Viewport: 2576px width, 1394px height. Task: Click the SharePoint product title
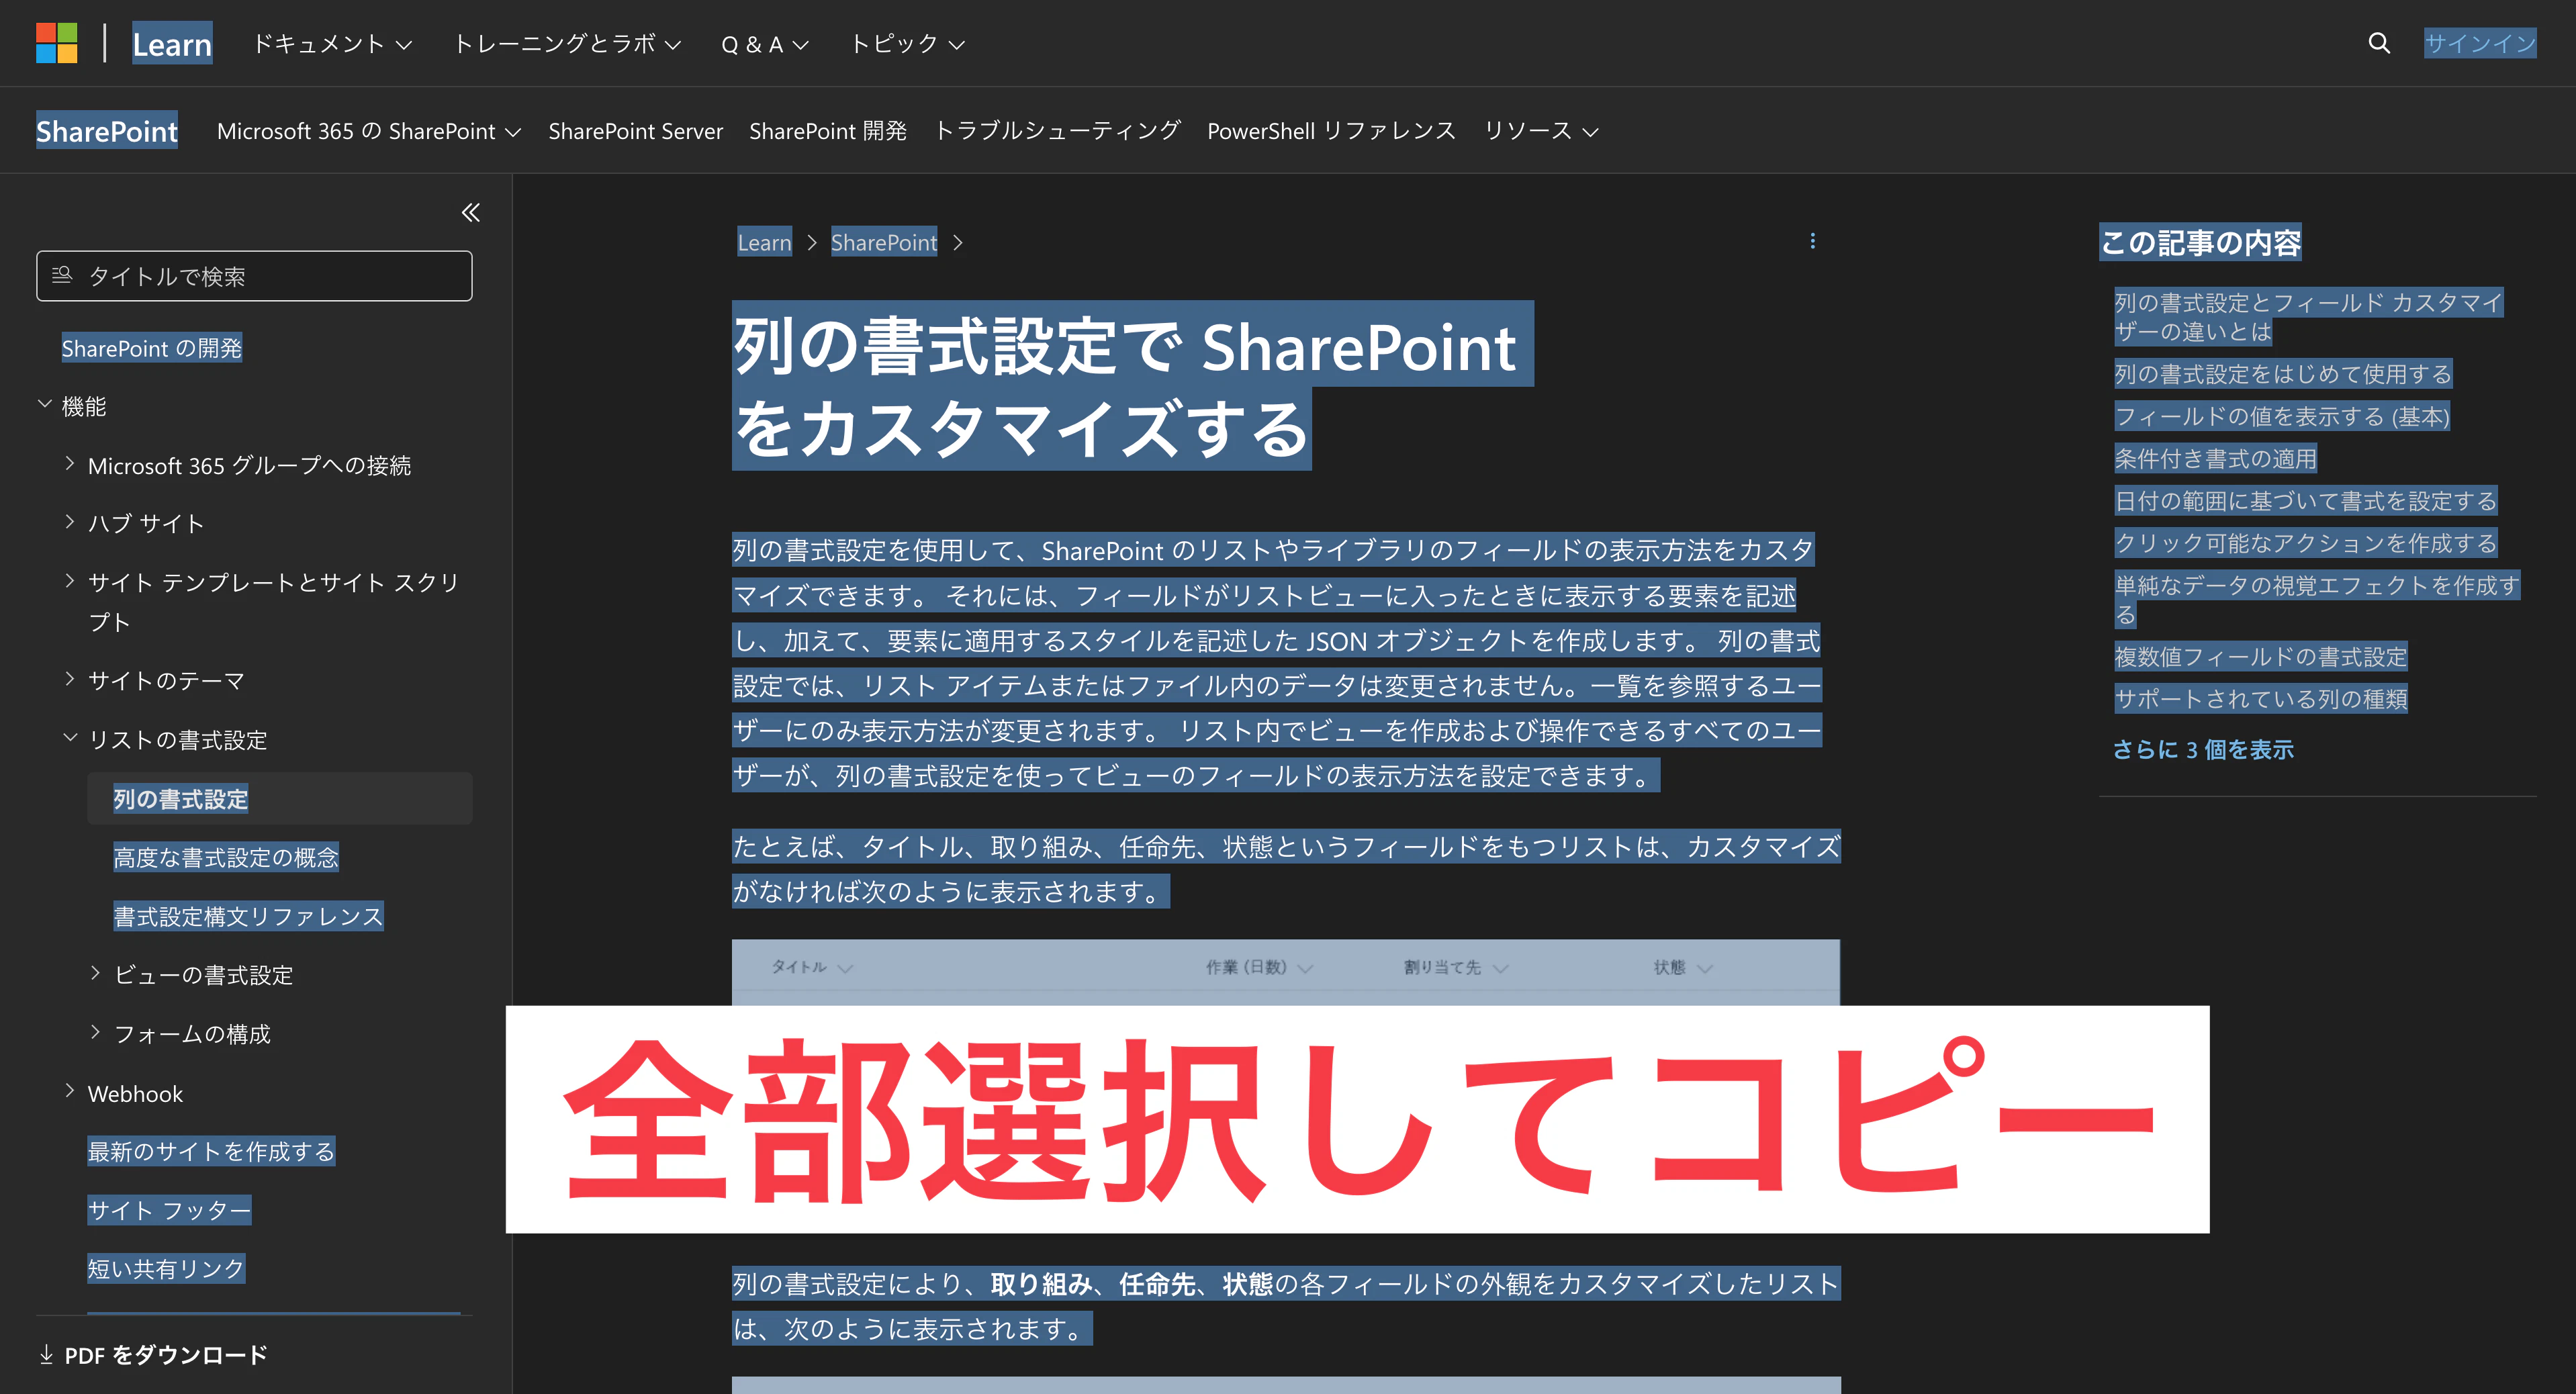(x=107, y=130)
